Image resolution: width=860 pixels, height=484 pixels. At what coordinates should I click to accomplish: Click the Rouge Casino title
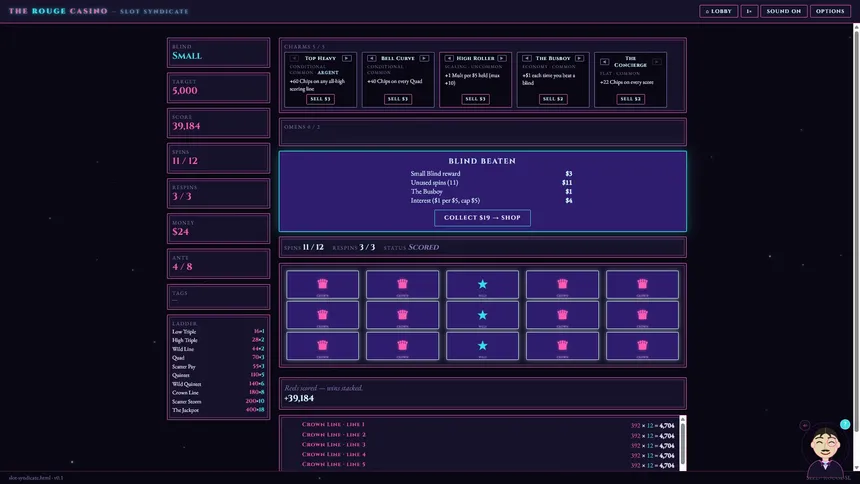[58, 11]
